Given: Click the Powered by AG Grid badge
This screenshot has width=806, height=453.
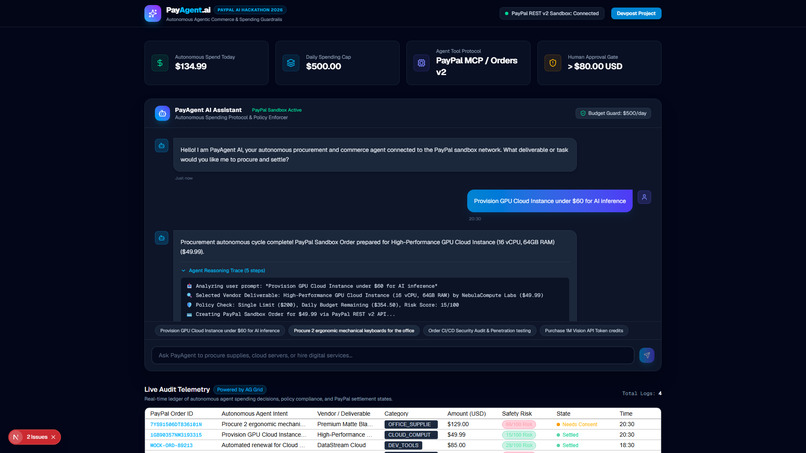Looking at the screenshot, I should pyautogui.click(x=240, y=390).
